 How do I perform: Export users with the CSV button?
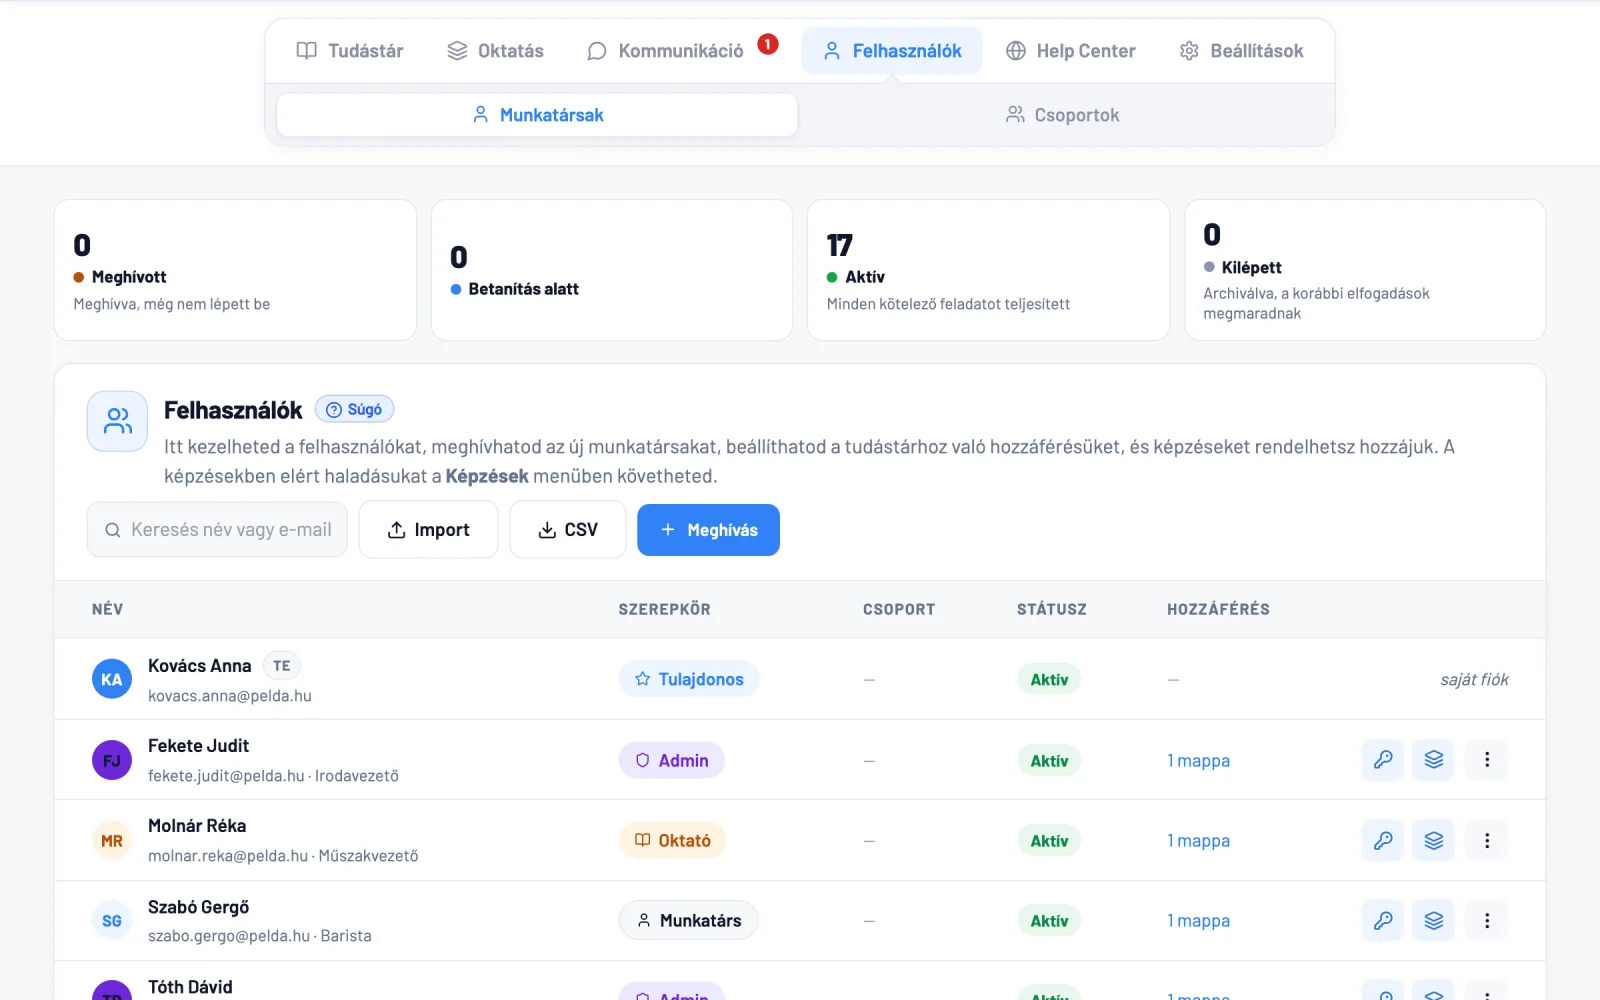tap(568, 530)
